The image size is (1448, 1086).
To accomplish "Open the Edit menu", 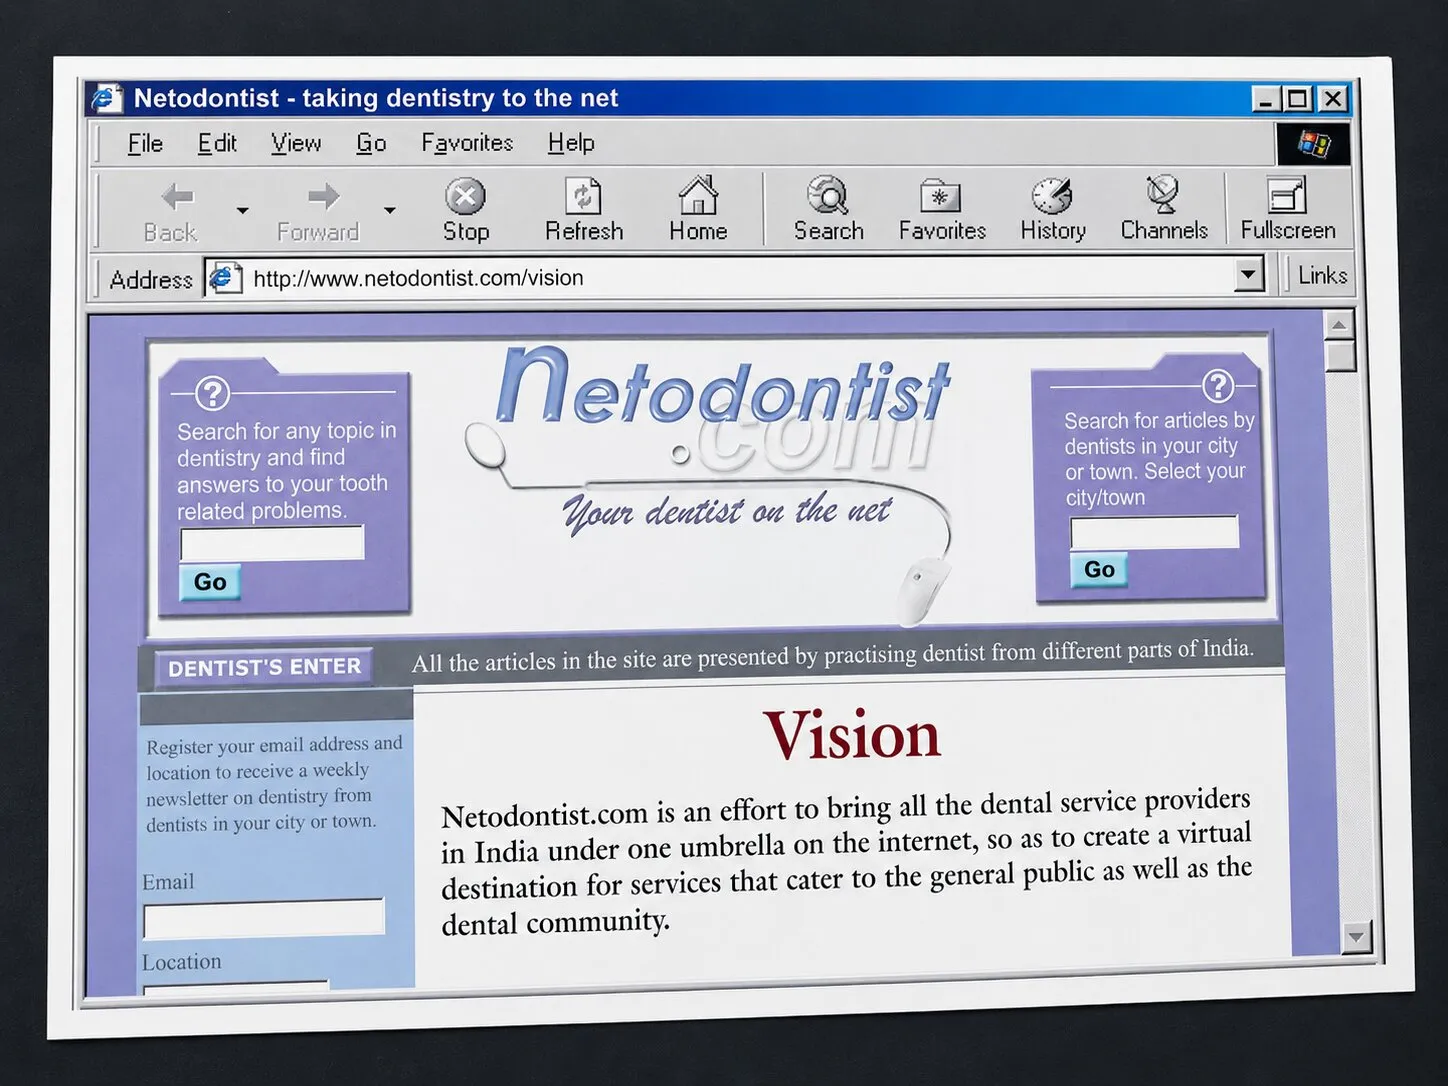I will [x=217, y=144].
